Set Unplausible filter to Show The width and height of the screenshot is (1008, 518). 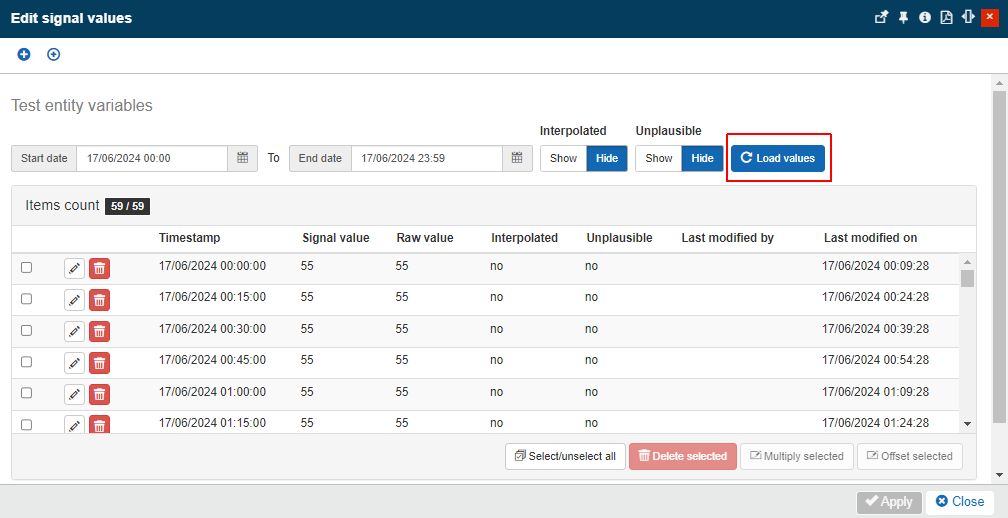(658, 158)
